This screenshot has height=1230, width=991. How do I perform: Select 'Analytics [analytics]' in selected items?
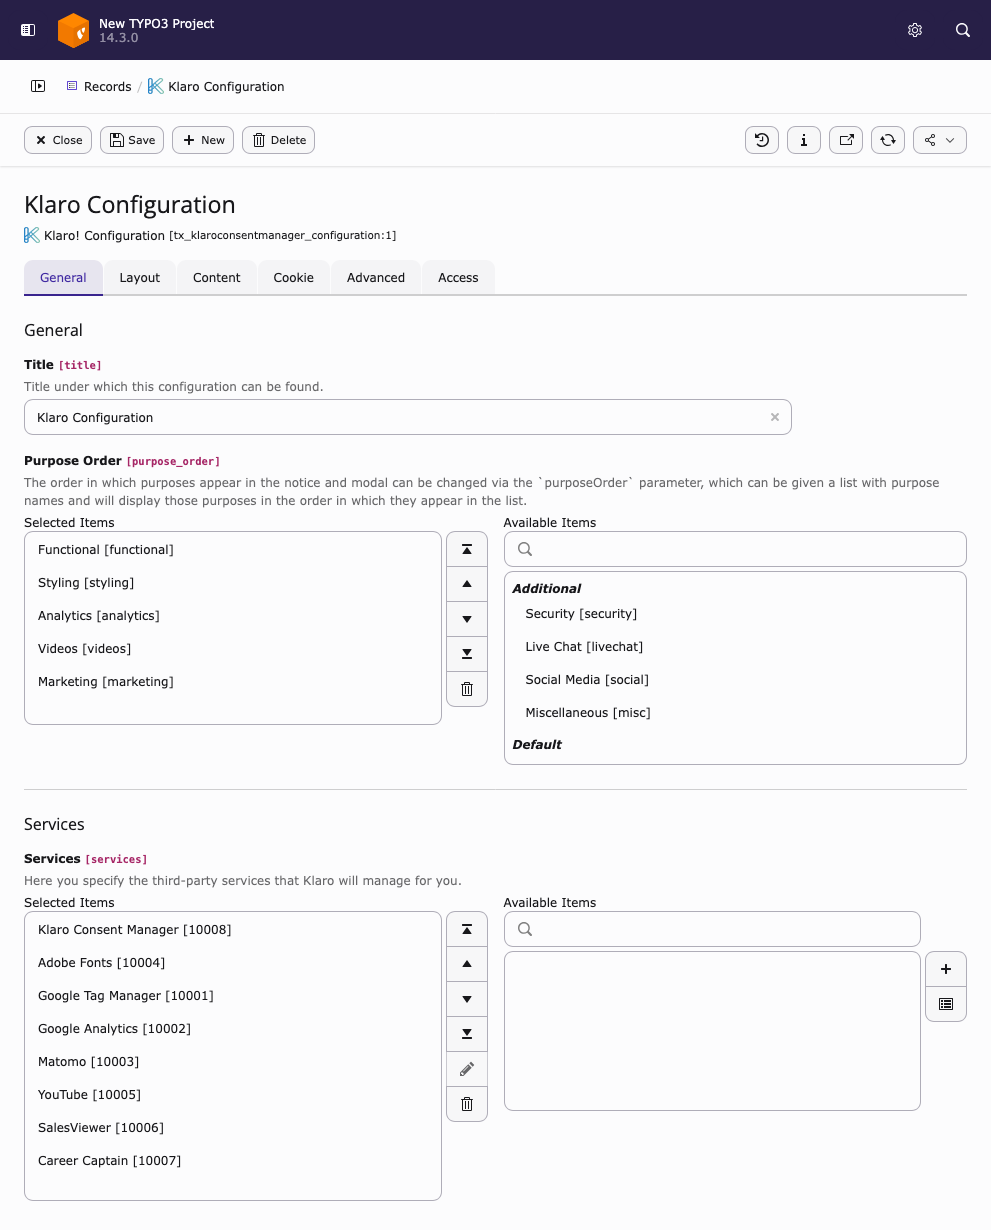(x=233, y=615)
